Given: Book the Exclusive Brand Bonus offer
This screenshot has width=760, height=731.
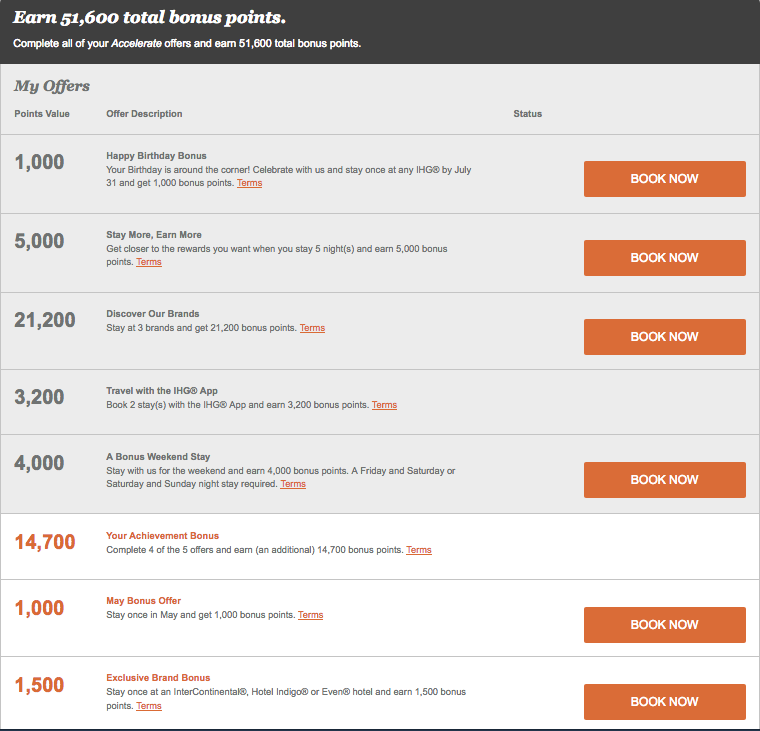Looking at the screenshot, I should (664, 702).
